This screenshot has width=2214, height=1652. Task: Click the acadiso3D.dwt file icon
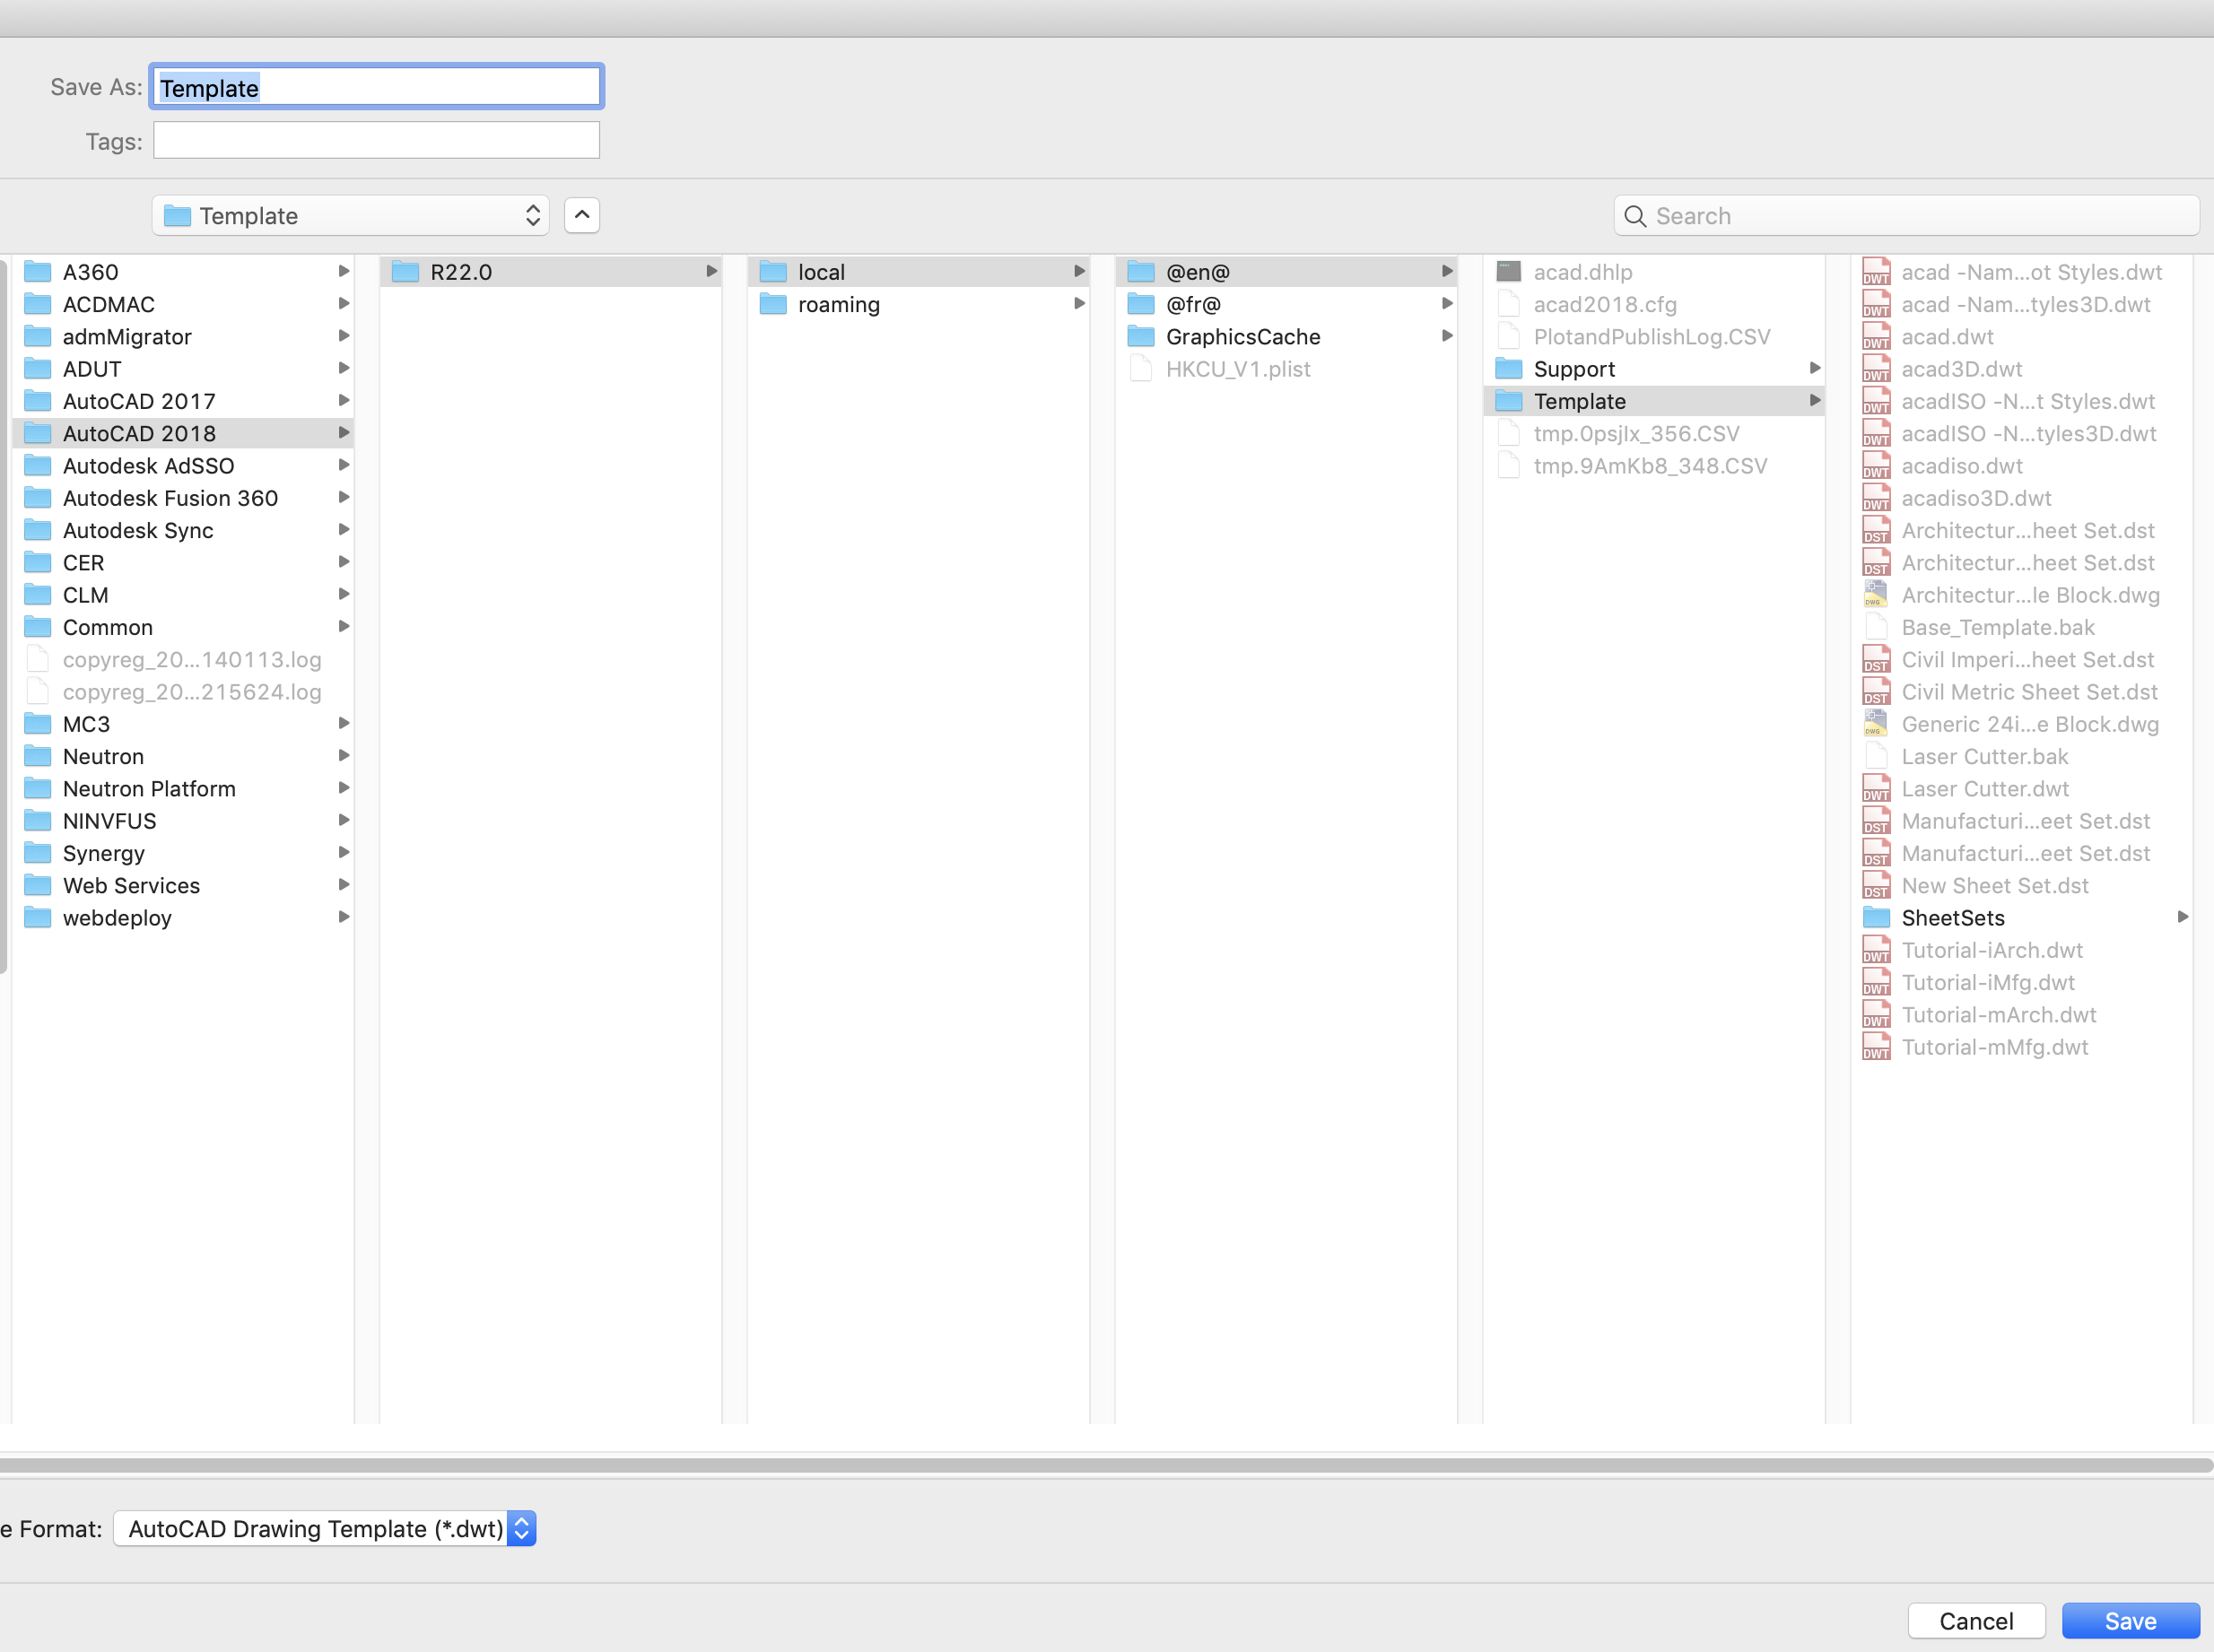coord(1876,498)
